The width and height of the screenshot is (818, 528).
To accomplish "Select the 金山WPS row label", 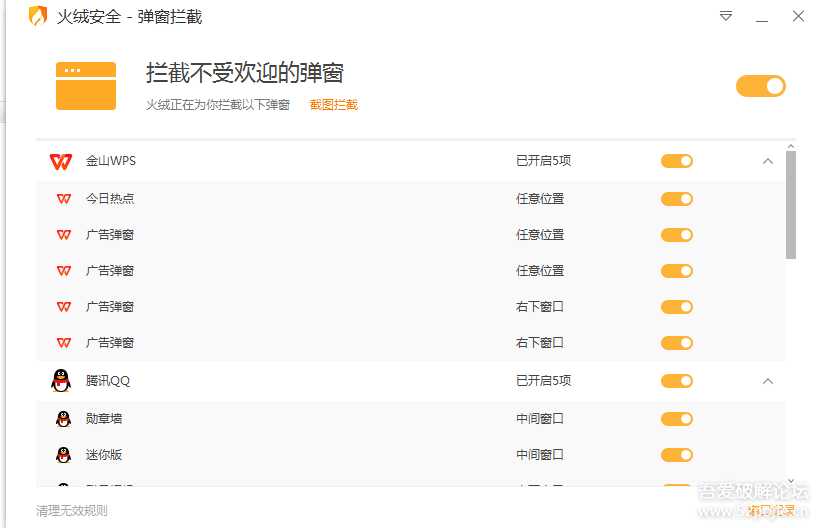I will pos(111,161).
